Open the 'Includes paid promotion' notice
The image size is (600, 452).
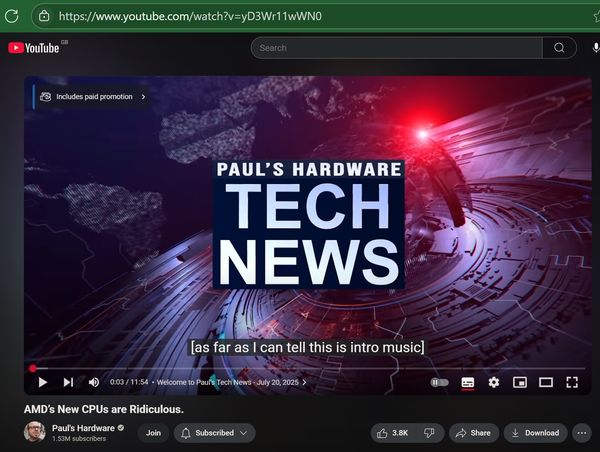click(x=93, y=97)
